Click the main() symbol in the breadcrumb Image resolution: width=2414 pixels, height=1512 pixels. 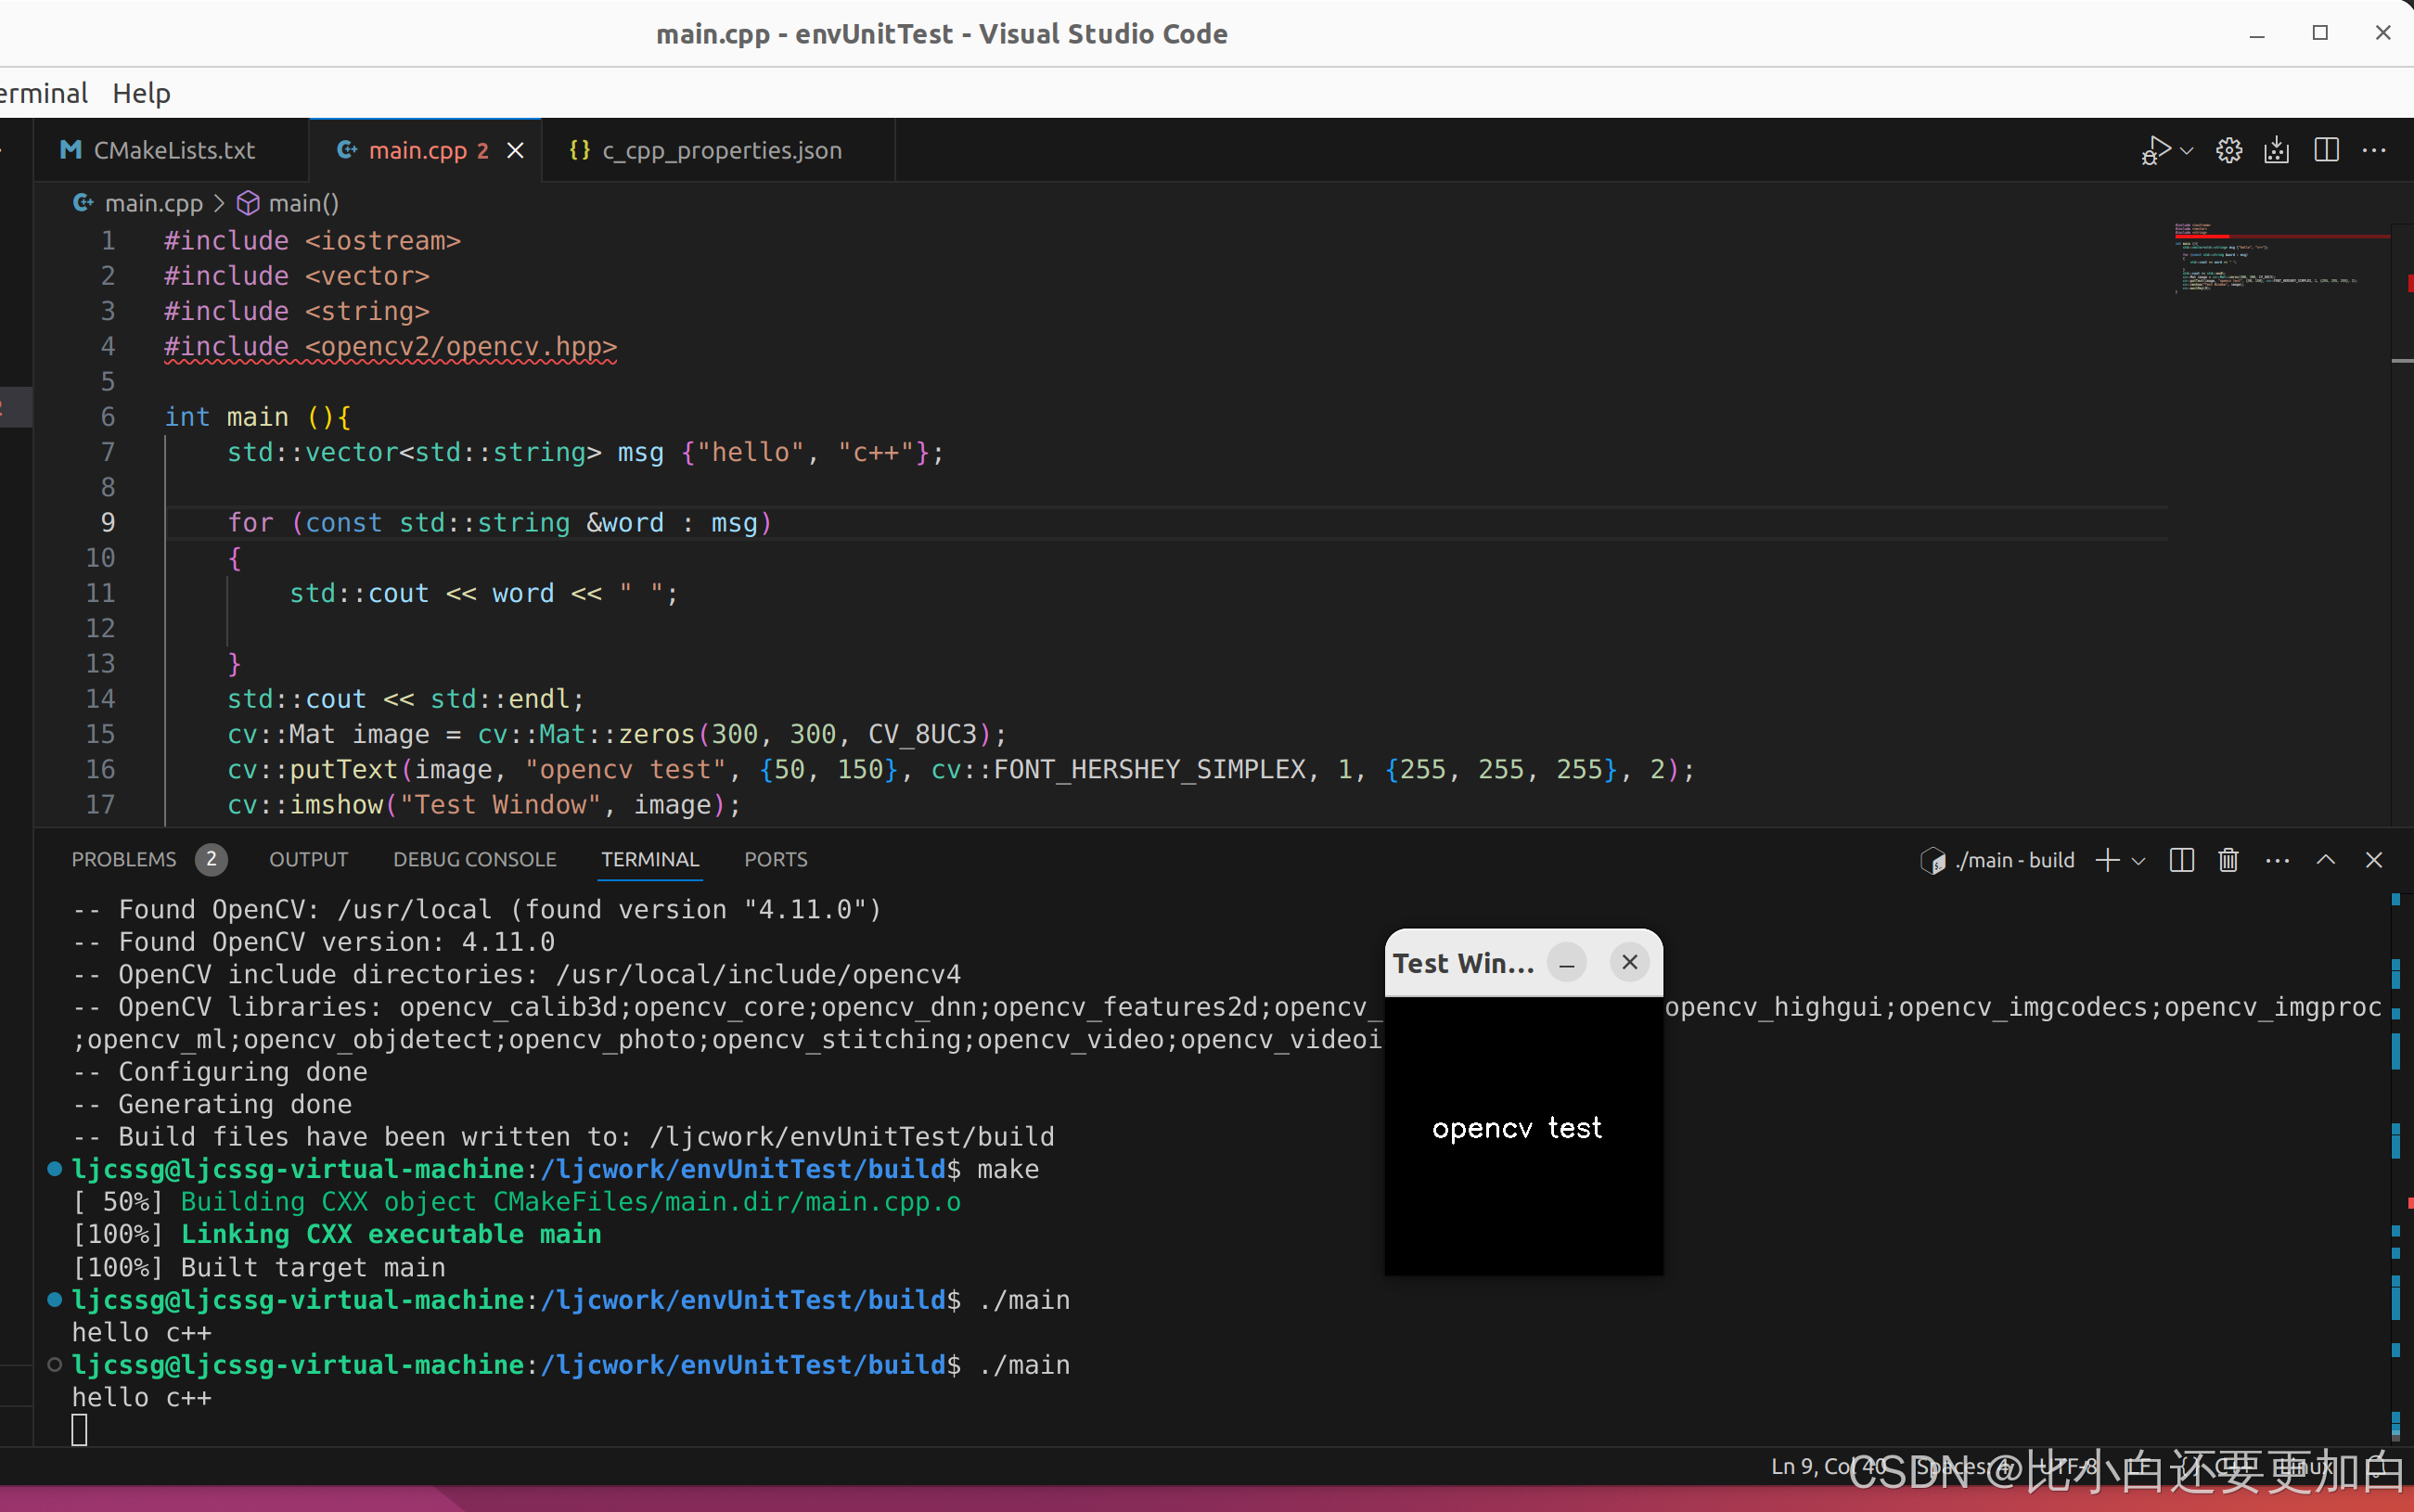point(302,203)
